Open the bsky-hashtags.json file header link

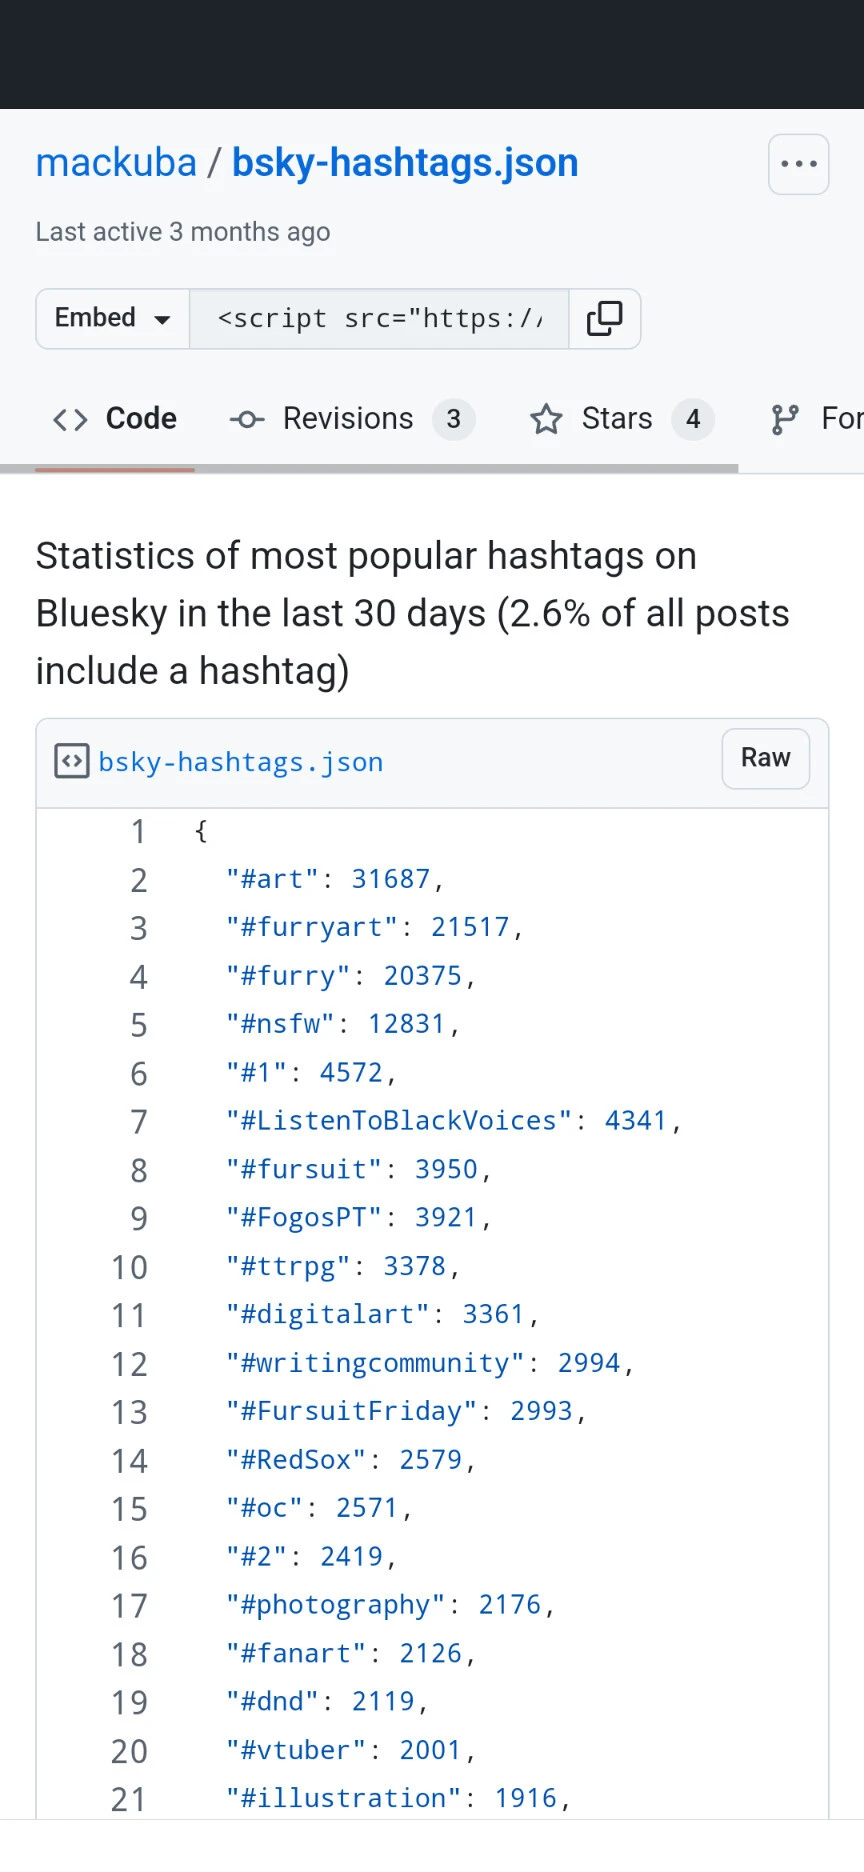240,762
